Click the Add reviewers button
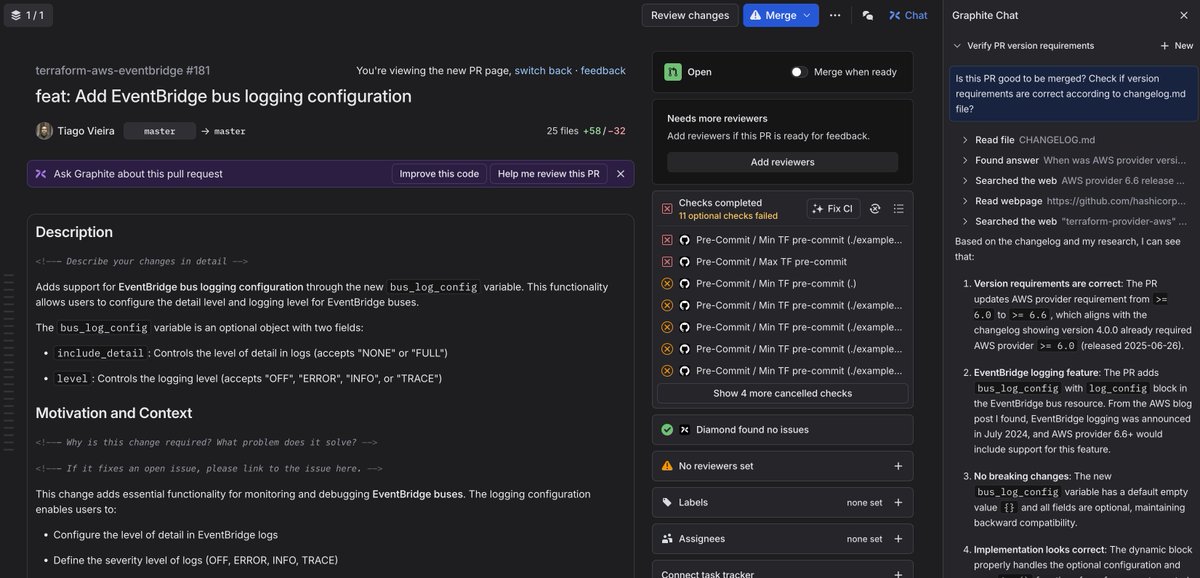Viewport: 1200px width, 578px height. coord(782,162)
